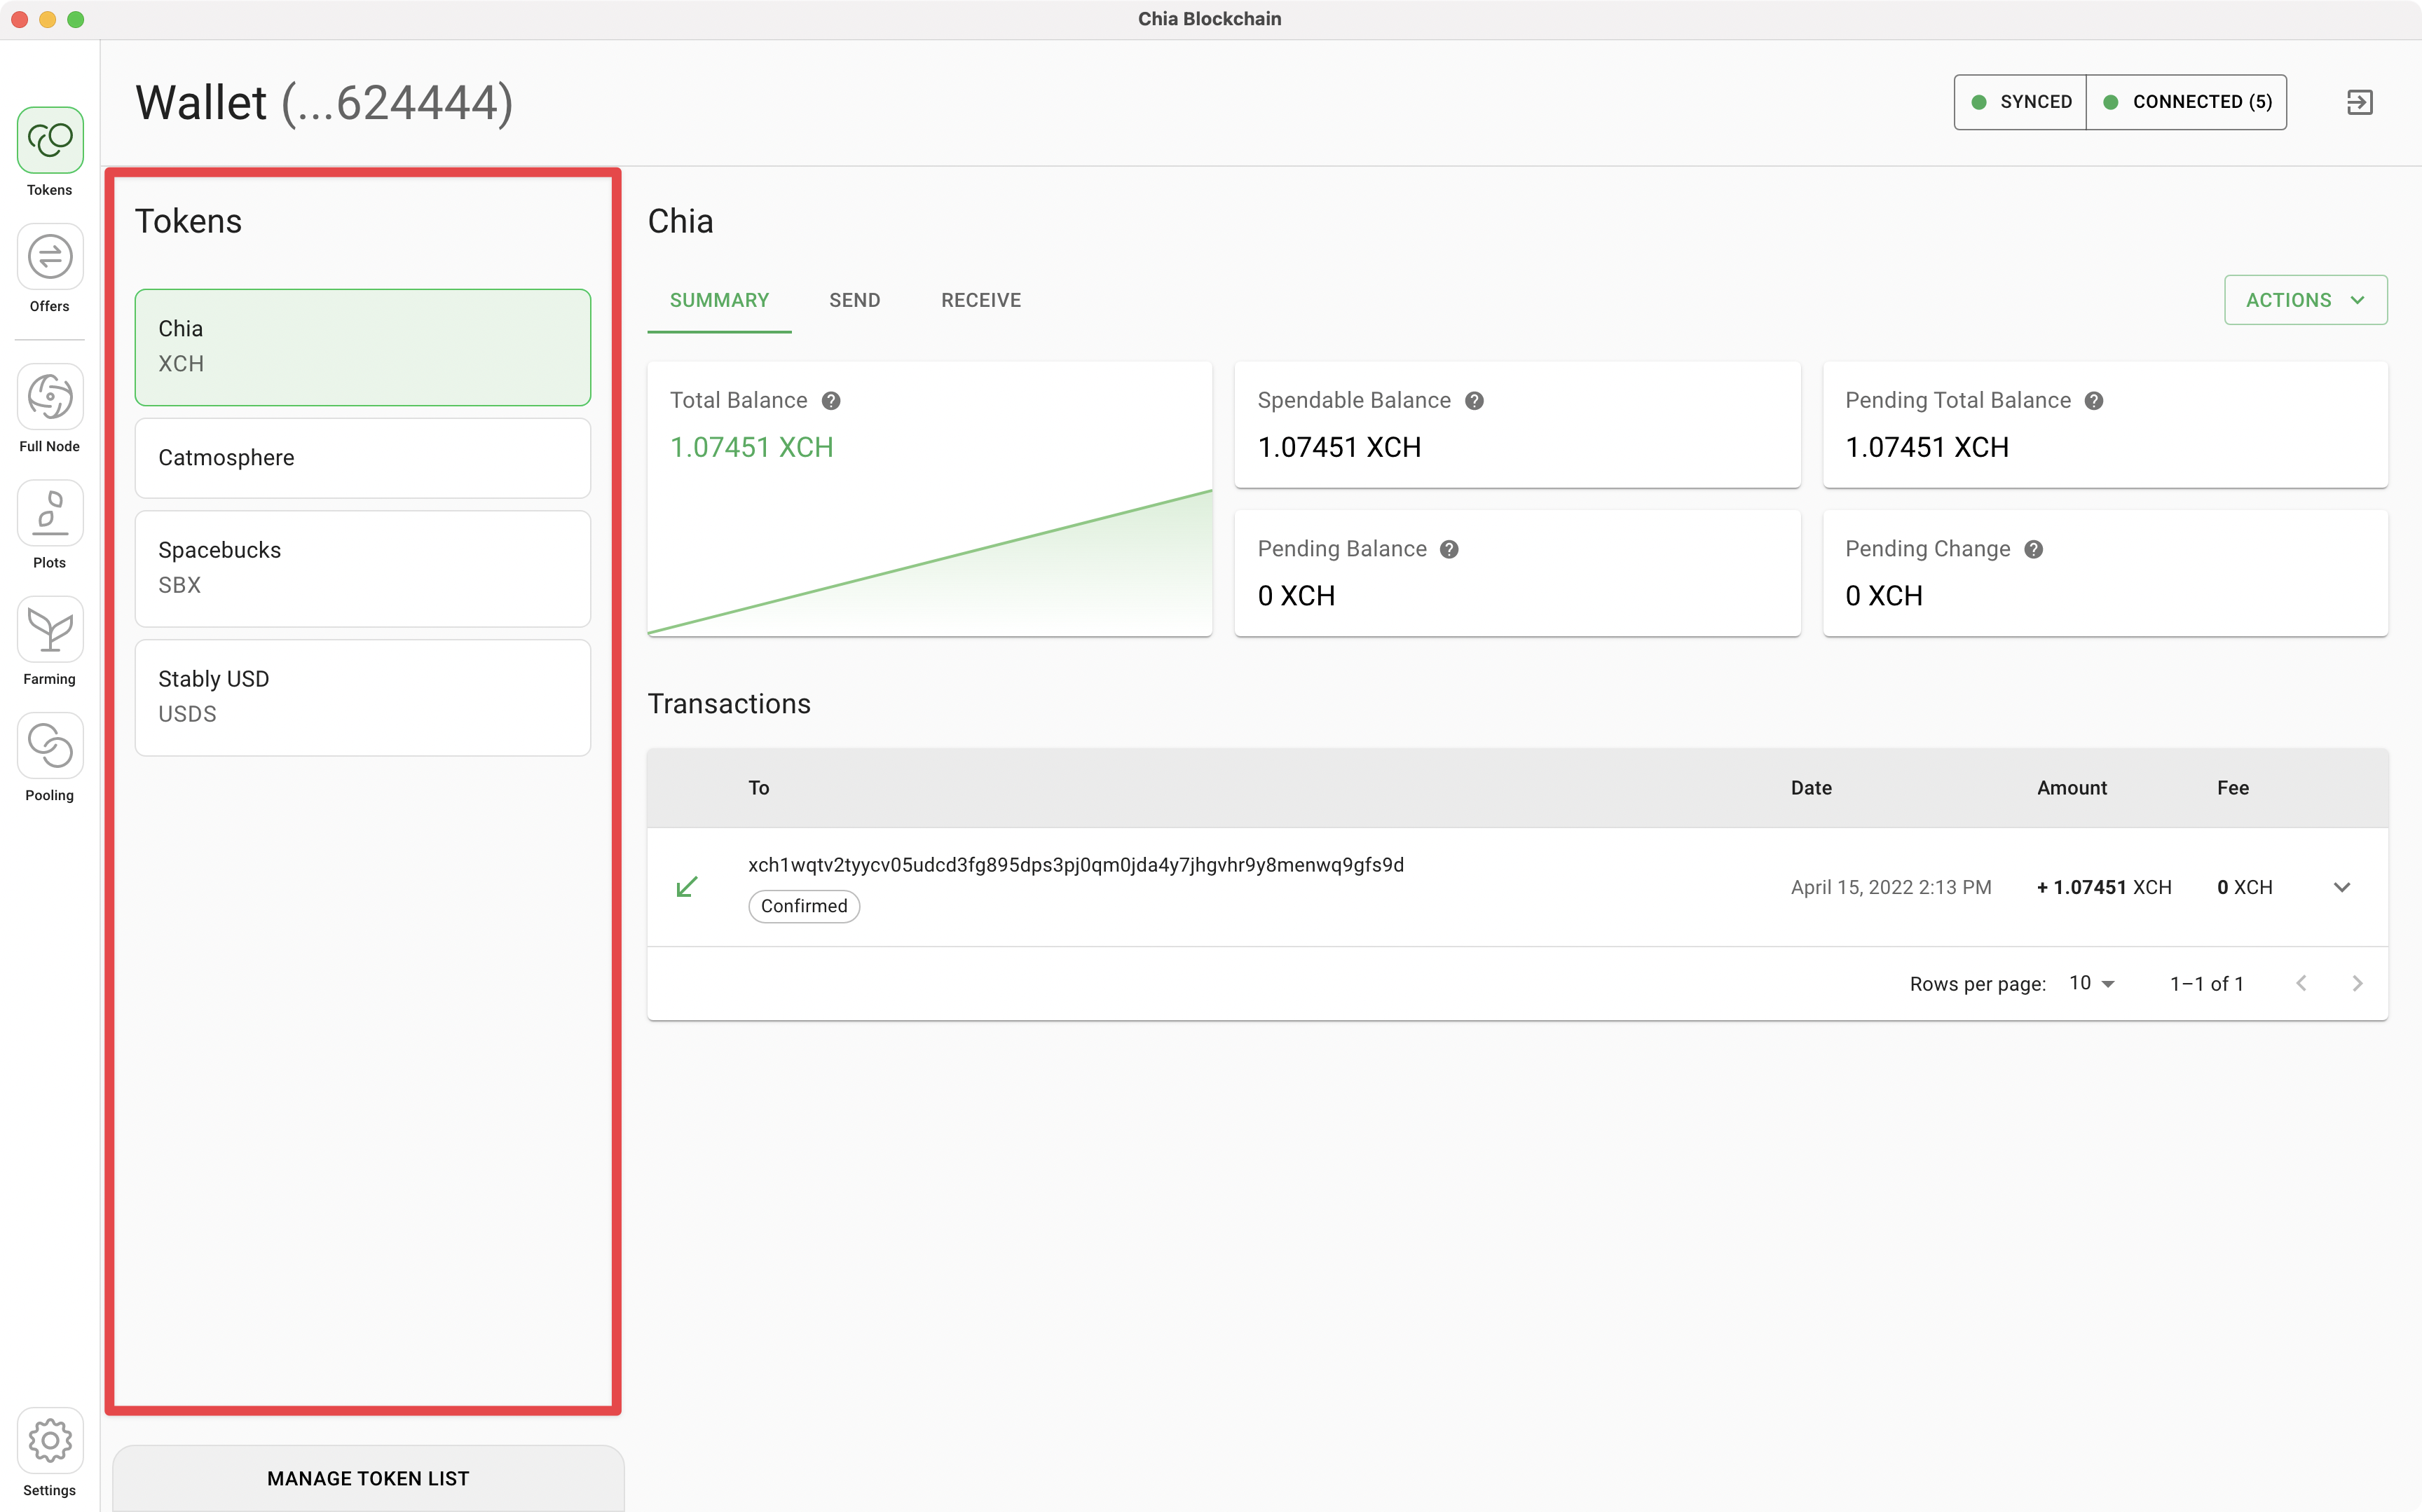The width and height of the screenshot is (2422, 1512).
Task: Open the Pooling sidebar icon
Action: click(50, 746)
